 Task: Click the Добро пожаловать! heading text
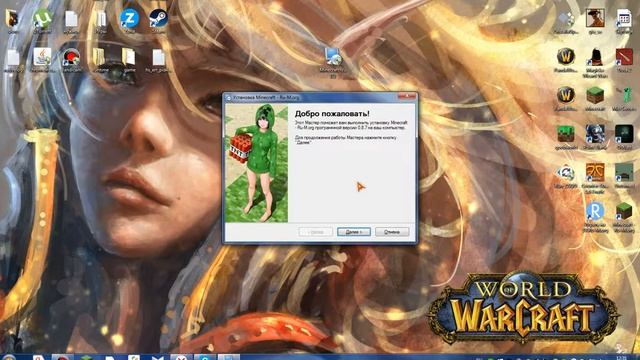tap(332, 113)
